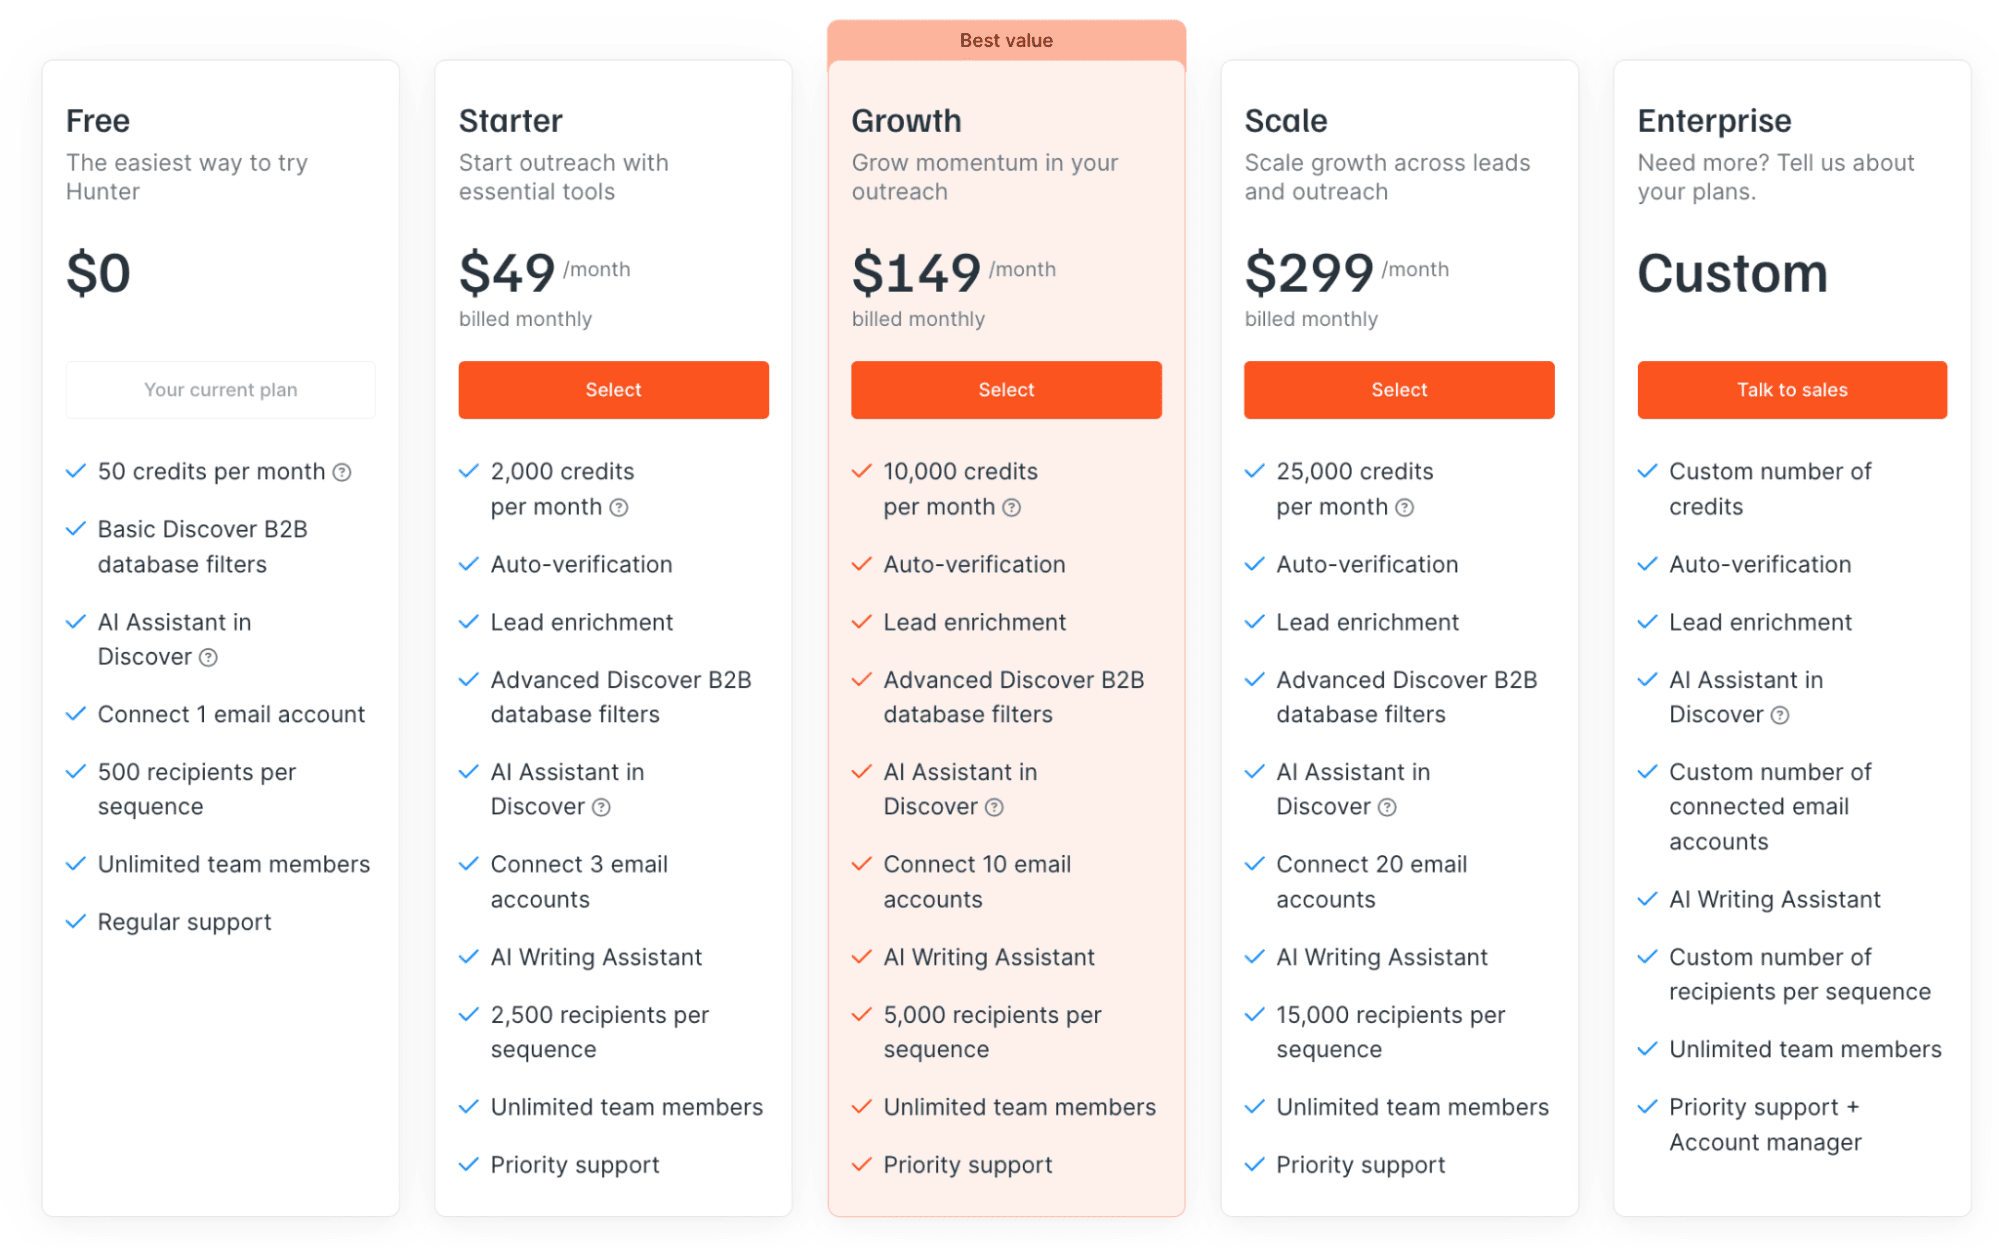Click the Best value banner
The height and width of the screenshot is (1248, 1999).
1006,41
